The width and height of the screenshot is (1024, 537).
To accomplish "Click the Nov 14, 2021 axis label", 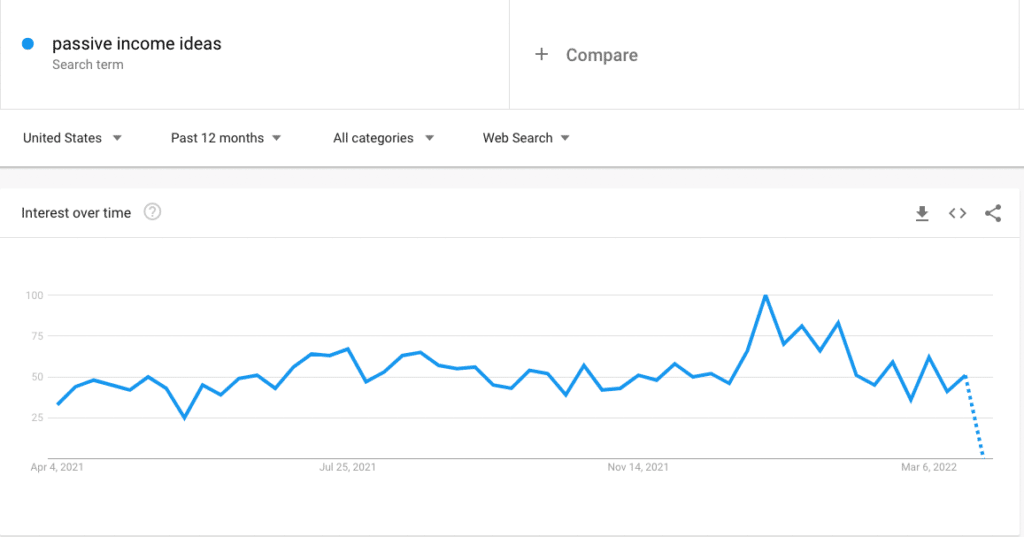I will pos(638,467).
